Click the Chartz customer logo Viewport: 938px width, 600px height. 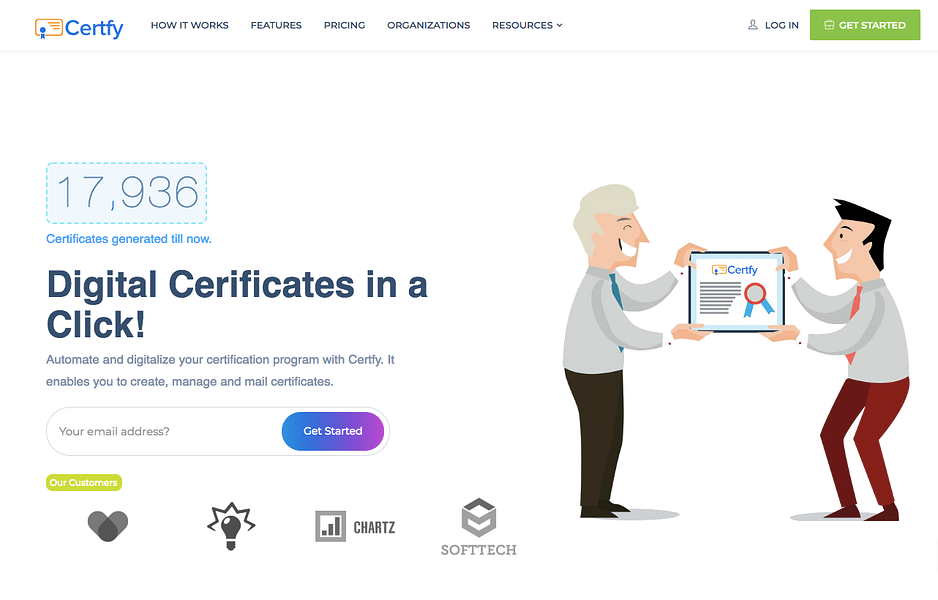pyautogui.click(x=355, y=526)
